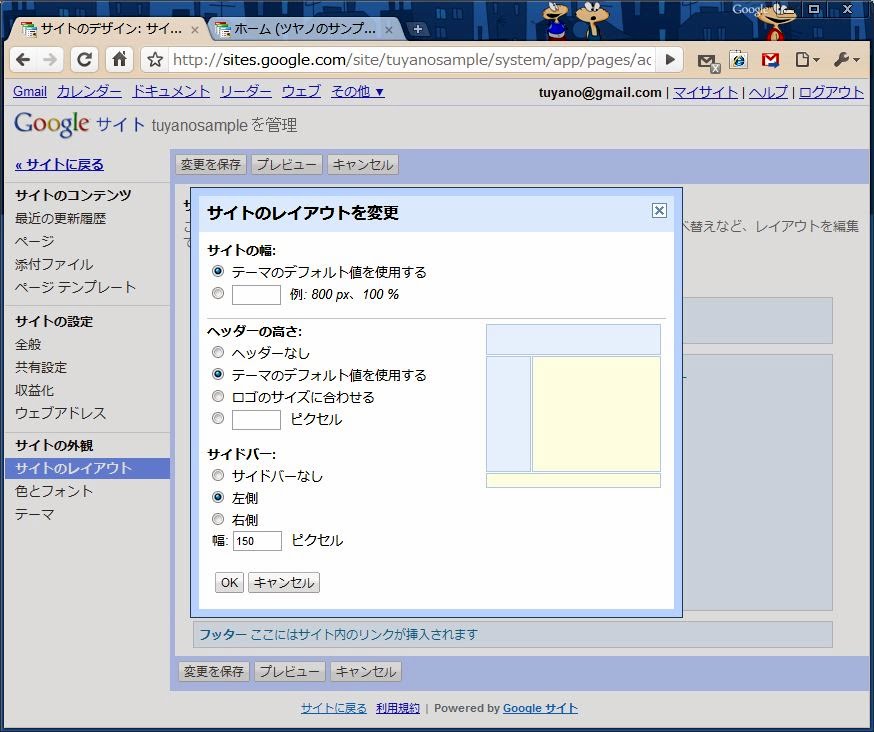
Task: Open a new tab with the plus button
Action: 418,29
